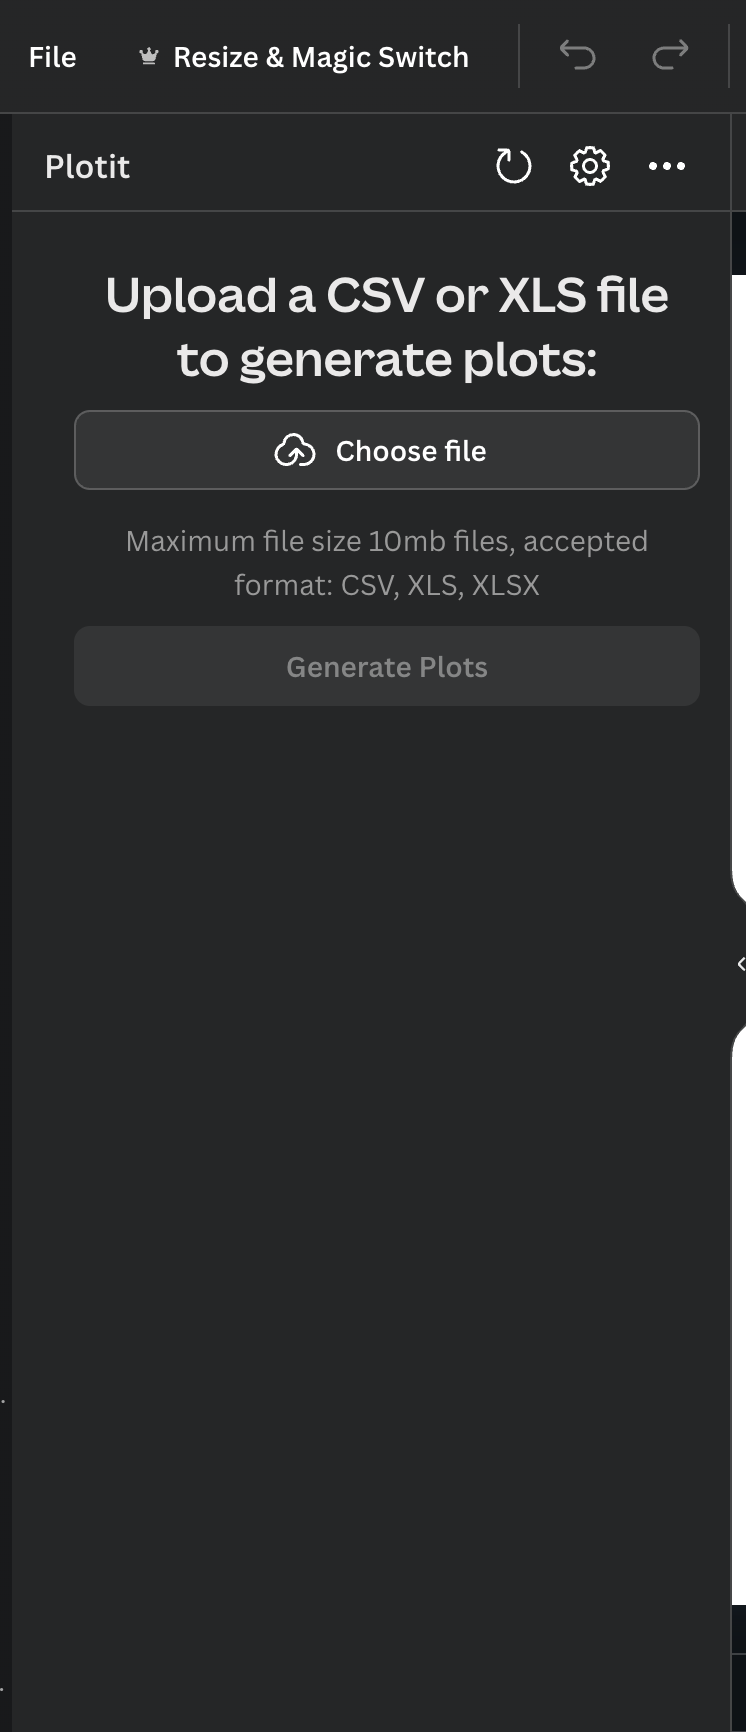Open Plotit settings gear
The height and width of the screenshot is (1732, 746).
tap(589, 166)
